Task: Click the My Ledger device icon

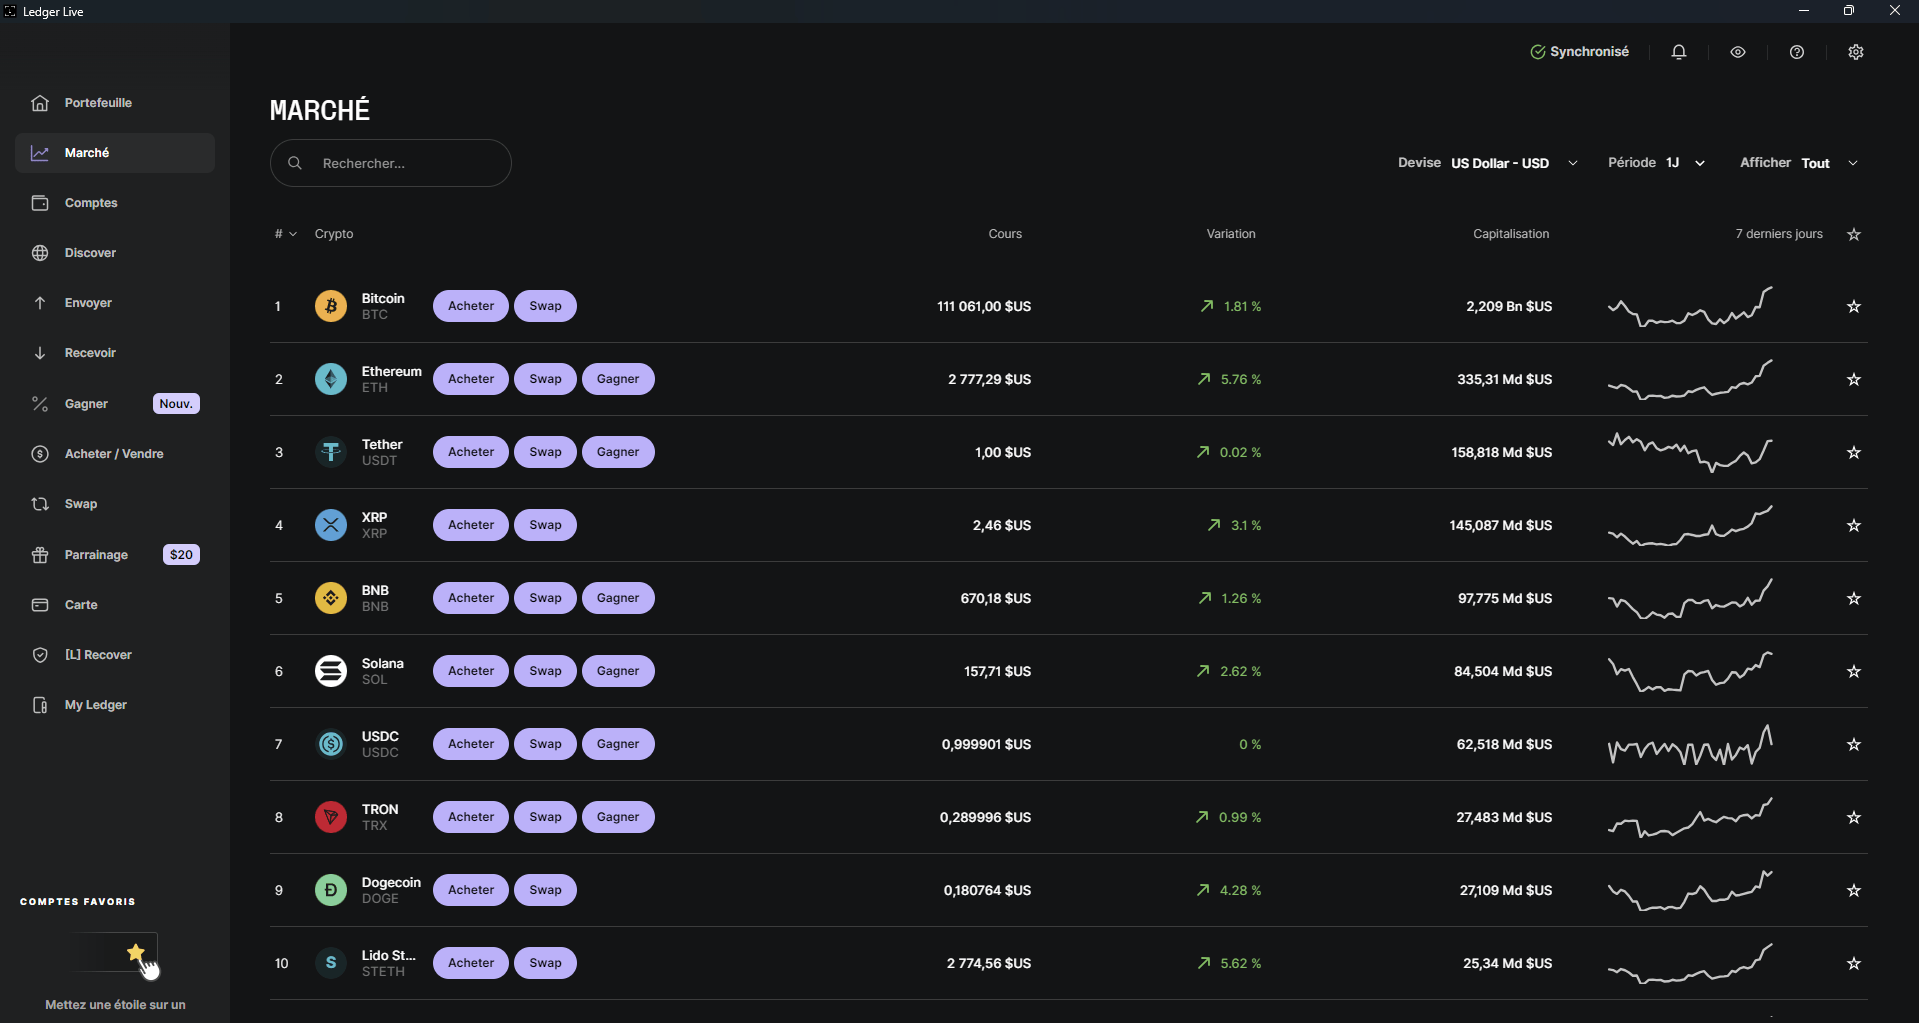Action: click(40, 705)
